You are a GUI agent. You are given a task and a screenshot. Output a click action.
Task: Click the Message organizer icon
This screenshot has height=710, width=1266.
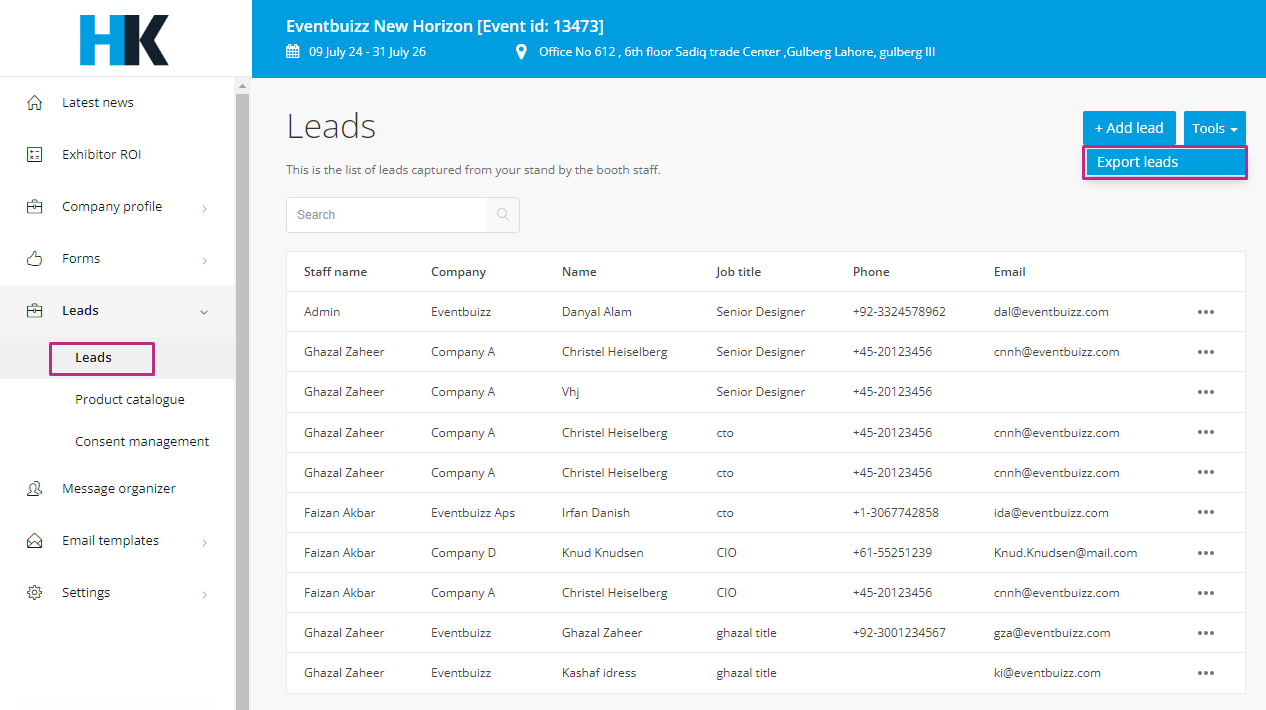[x=35, y=489]
